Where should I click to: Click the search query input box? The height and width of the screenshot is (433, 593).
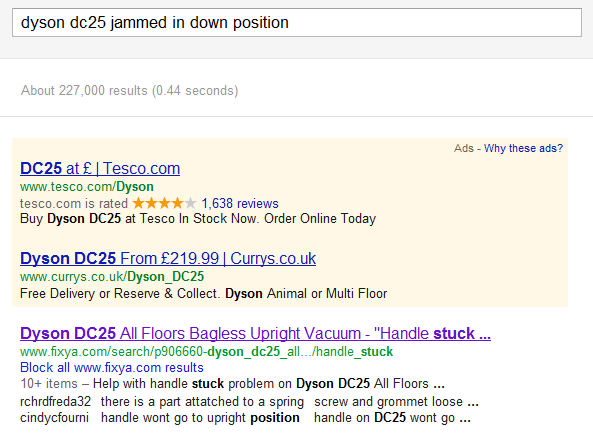click(297, 23)
